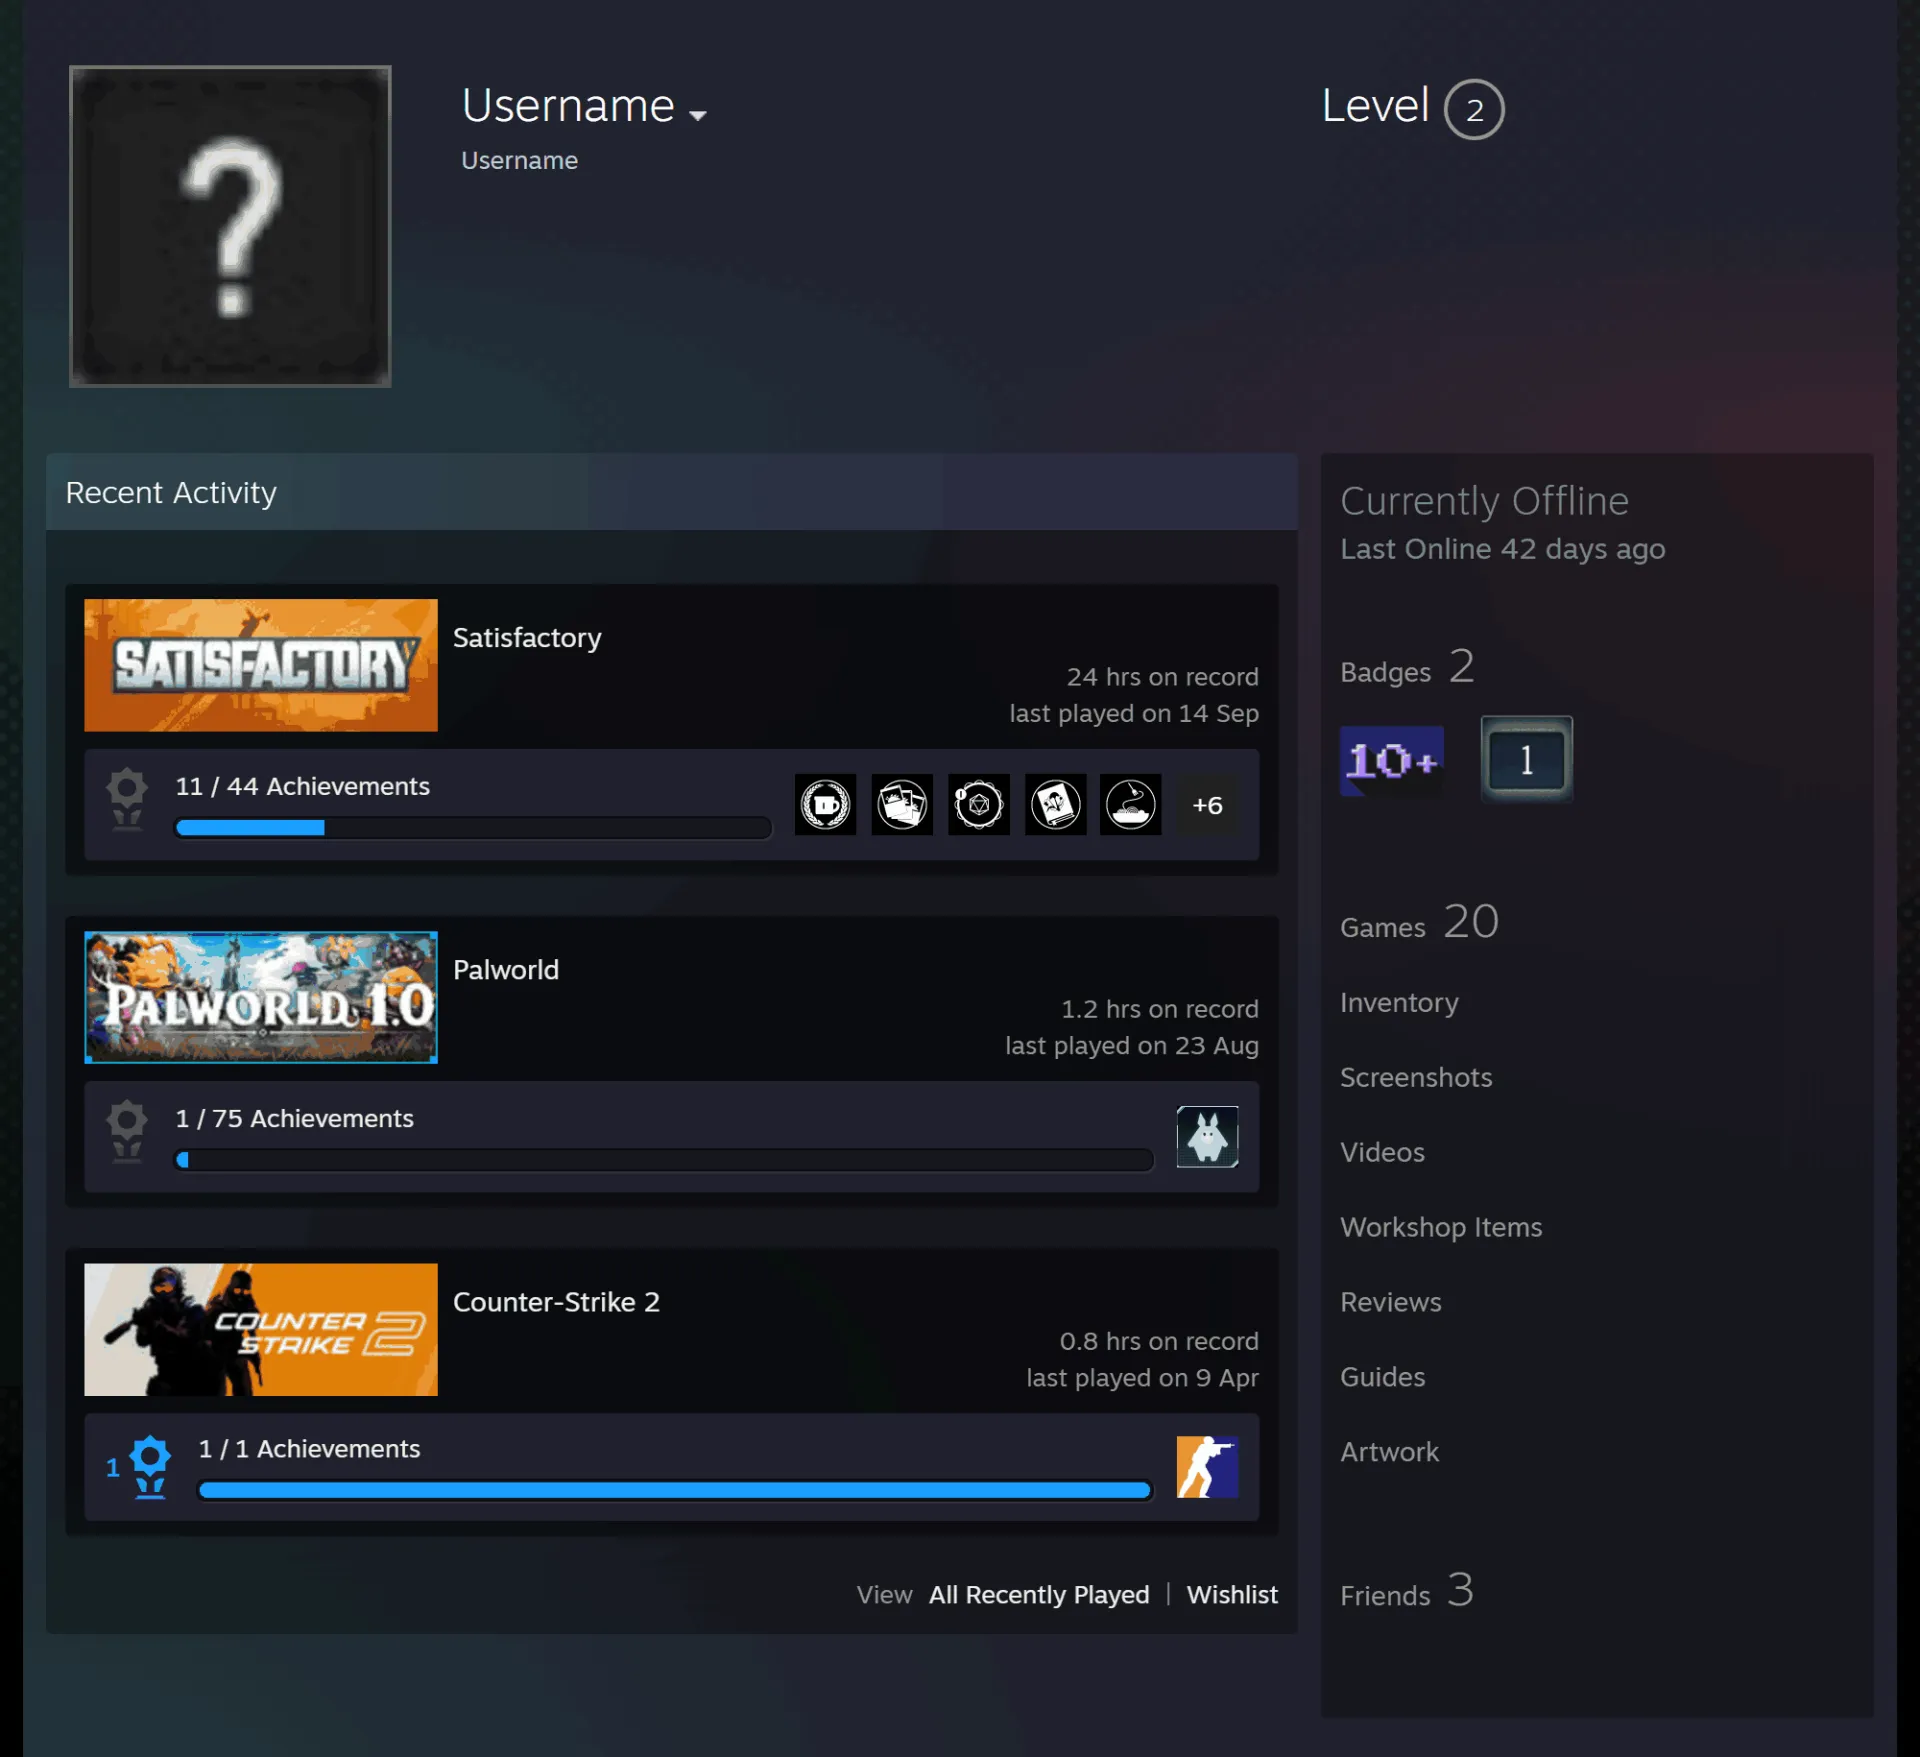Open the Badges section
The width and height of the screenshot is (1920, 1757).
(1407, 667)
